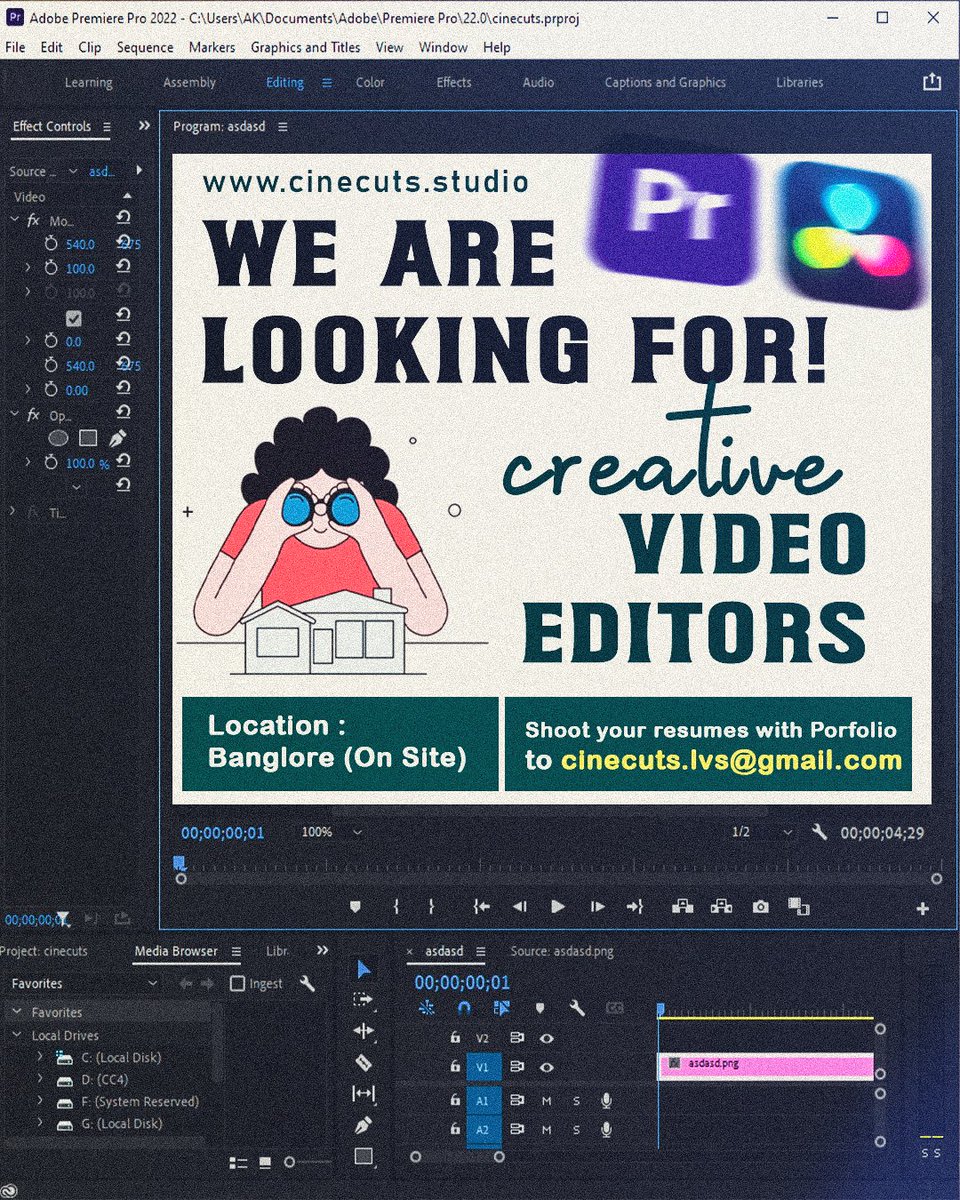This screenshot has height=1200, width=960.
Task: Open zoom level 100% dropdown
Action: (x=358, y=832)
